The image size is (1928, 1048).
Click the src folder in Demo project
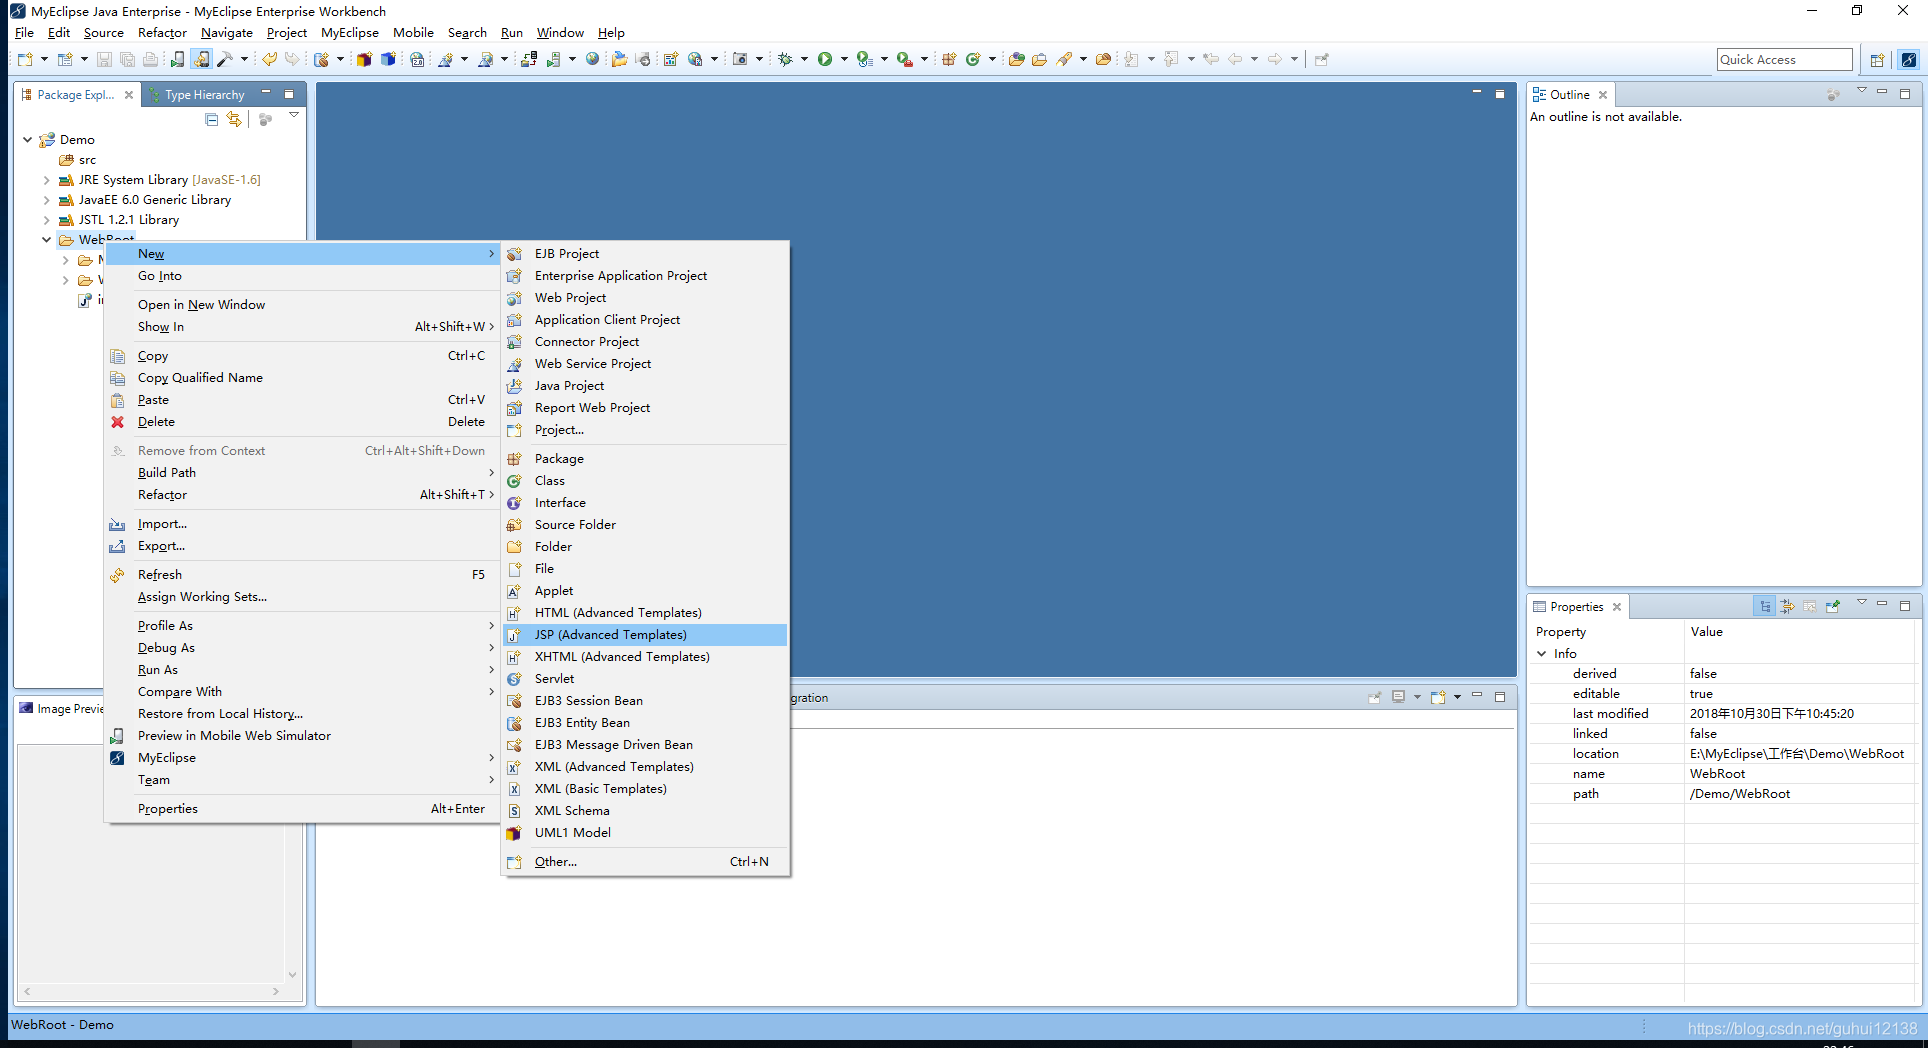click(88, 160)
